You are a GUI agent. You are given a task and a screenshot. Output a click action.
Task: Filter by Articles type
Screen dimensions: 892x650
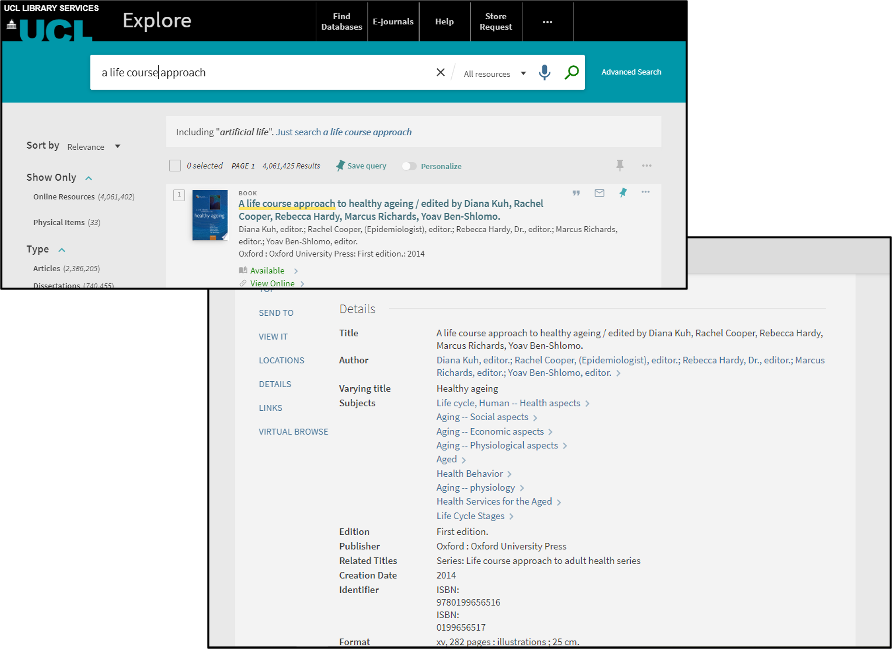(66, 268)
